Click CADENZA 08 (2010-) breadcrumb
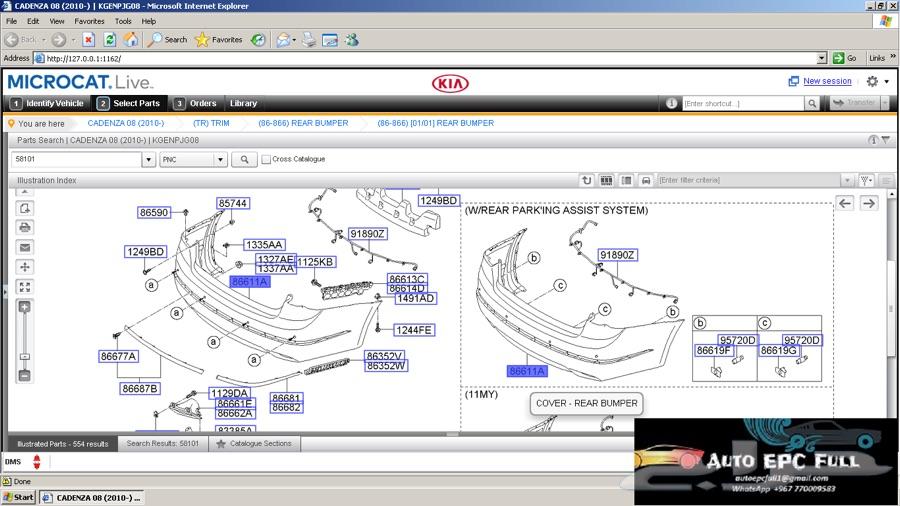 coord(126,123)
